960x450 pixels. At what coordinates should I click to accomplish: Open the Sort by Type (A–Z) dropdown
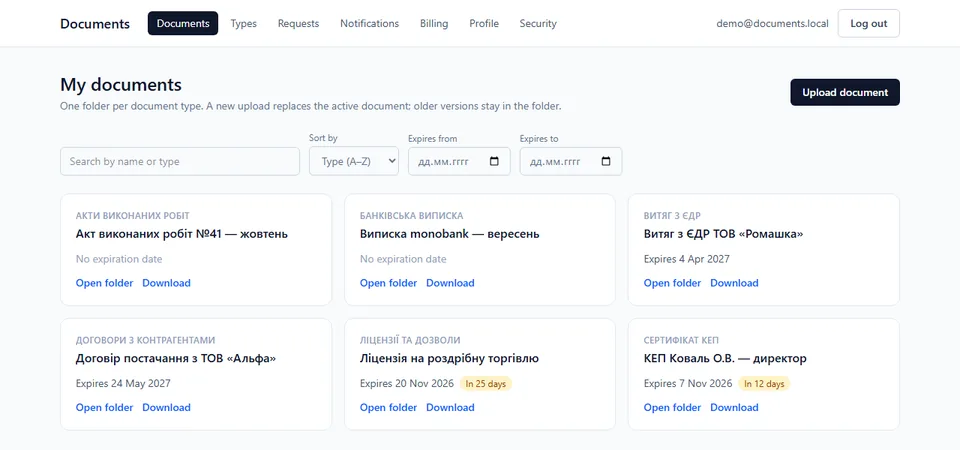354,162
